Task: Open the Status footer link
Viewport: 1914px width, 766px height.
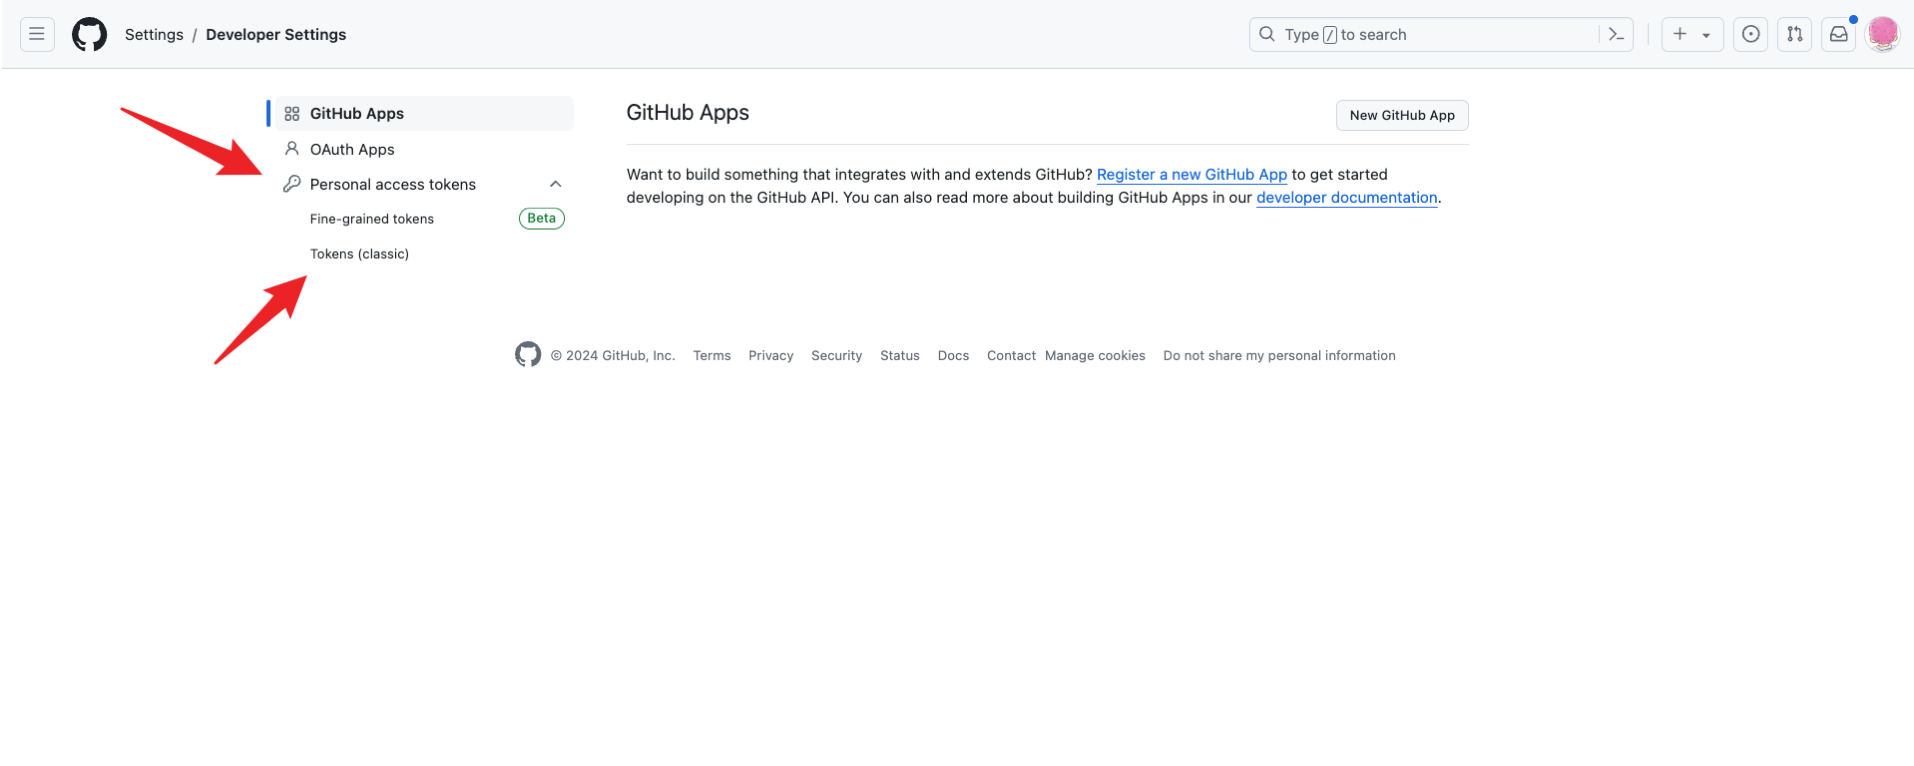Action: click(900, 355)
